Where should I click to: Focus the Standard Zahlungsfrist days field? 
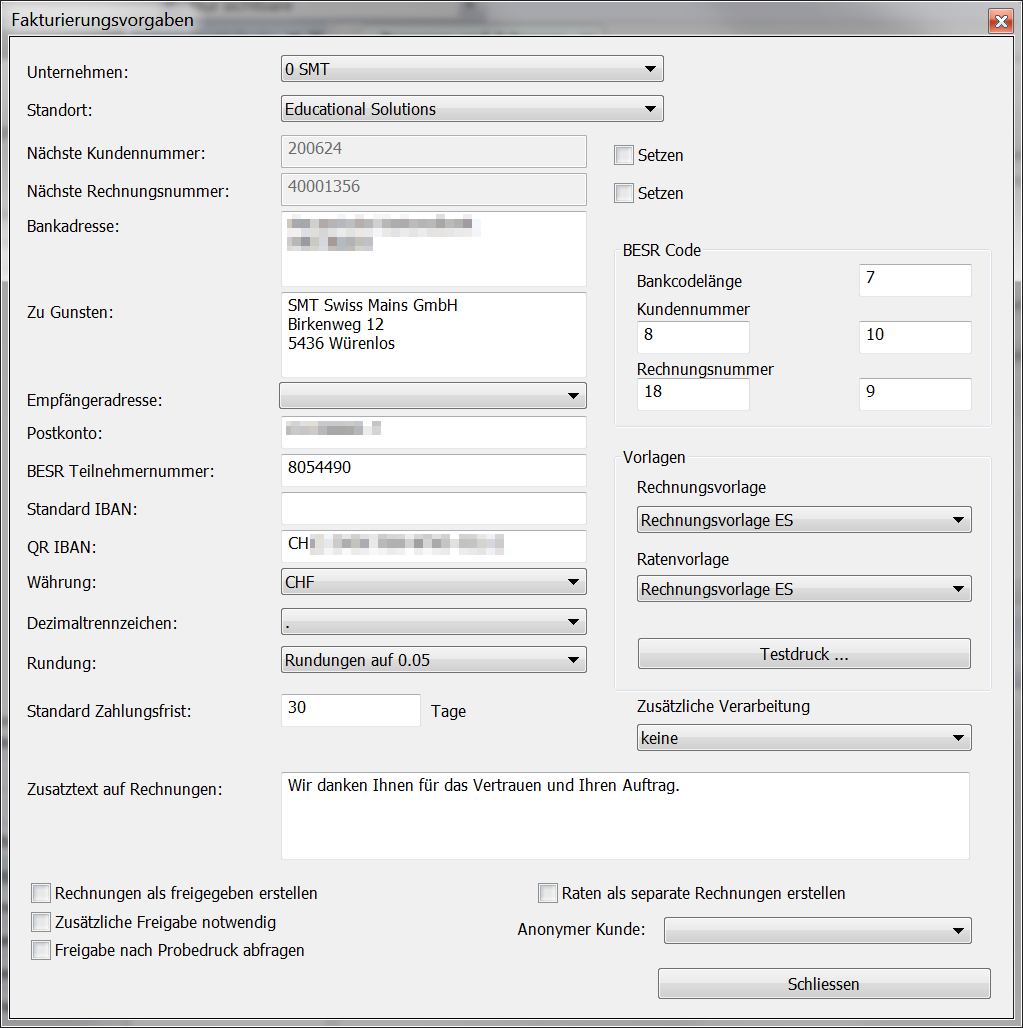tap(351, 710)
